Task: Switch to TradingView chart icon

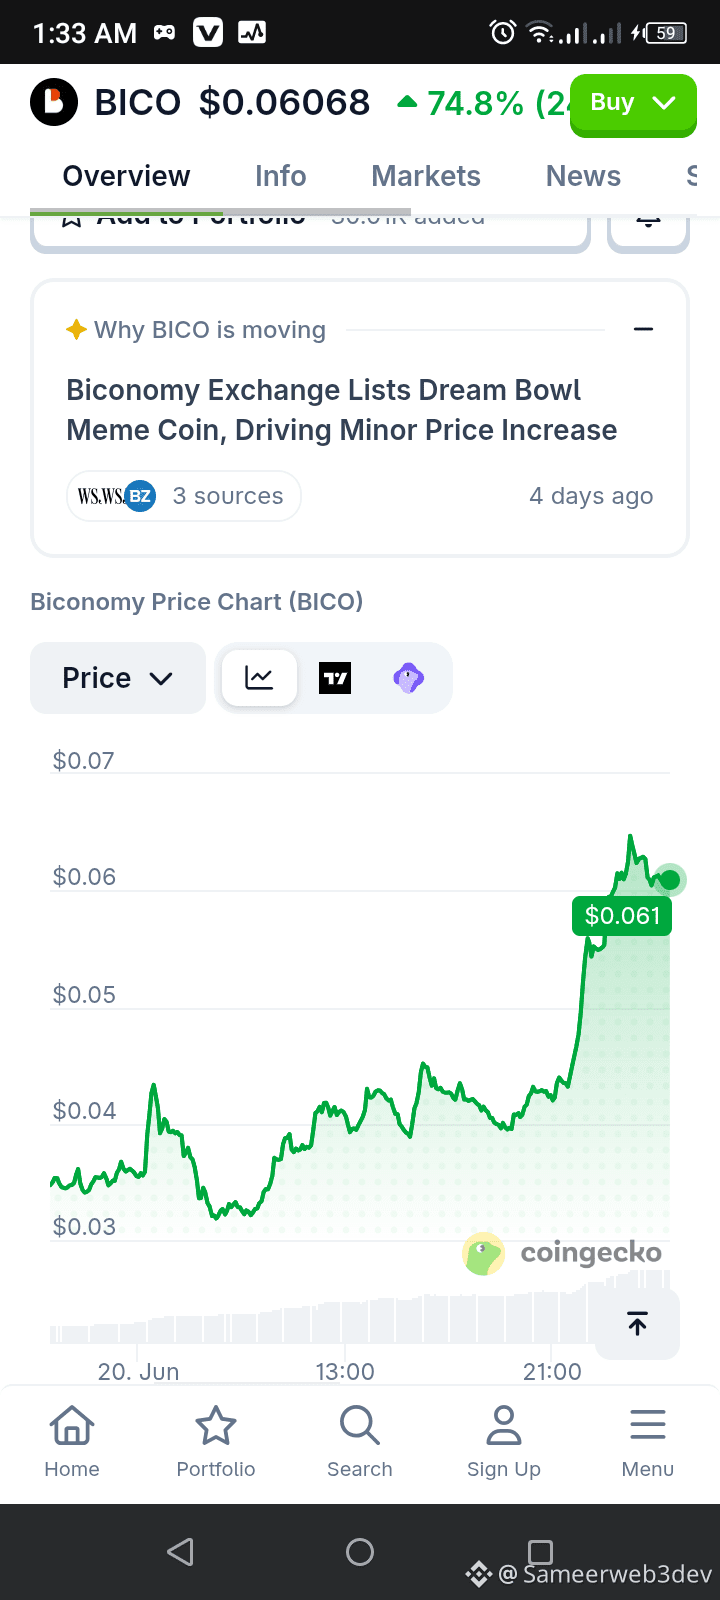Action: pyautogui.click(x=335, y=678)
